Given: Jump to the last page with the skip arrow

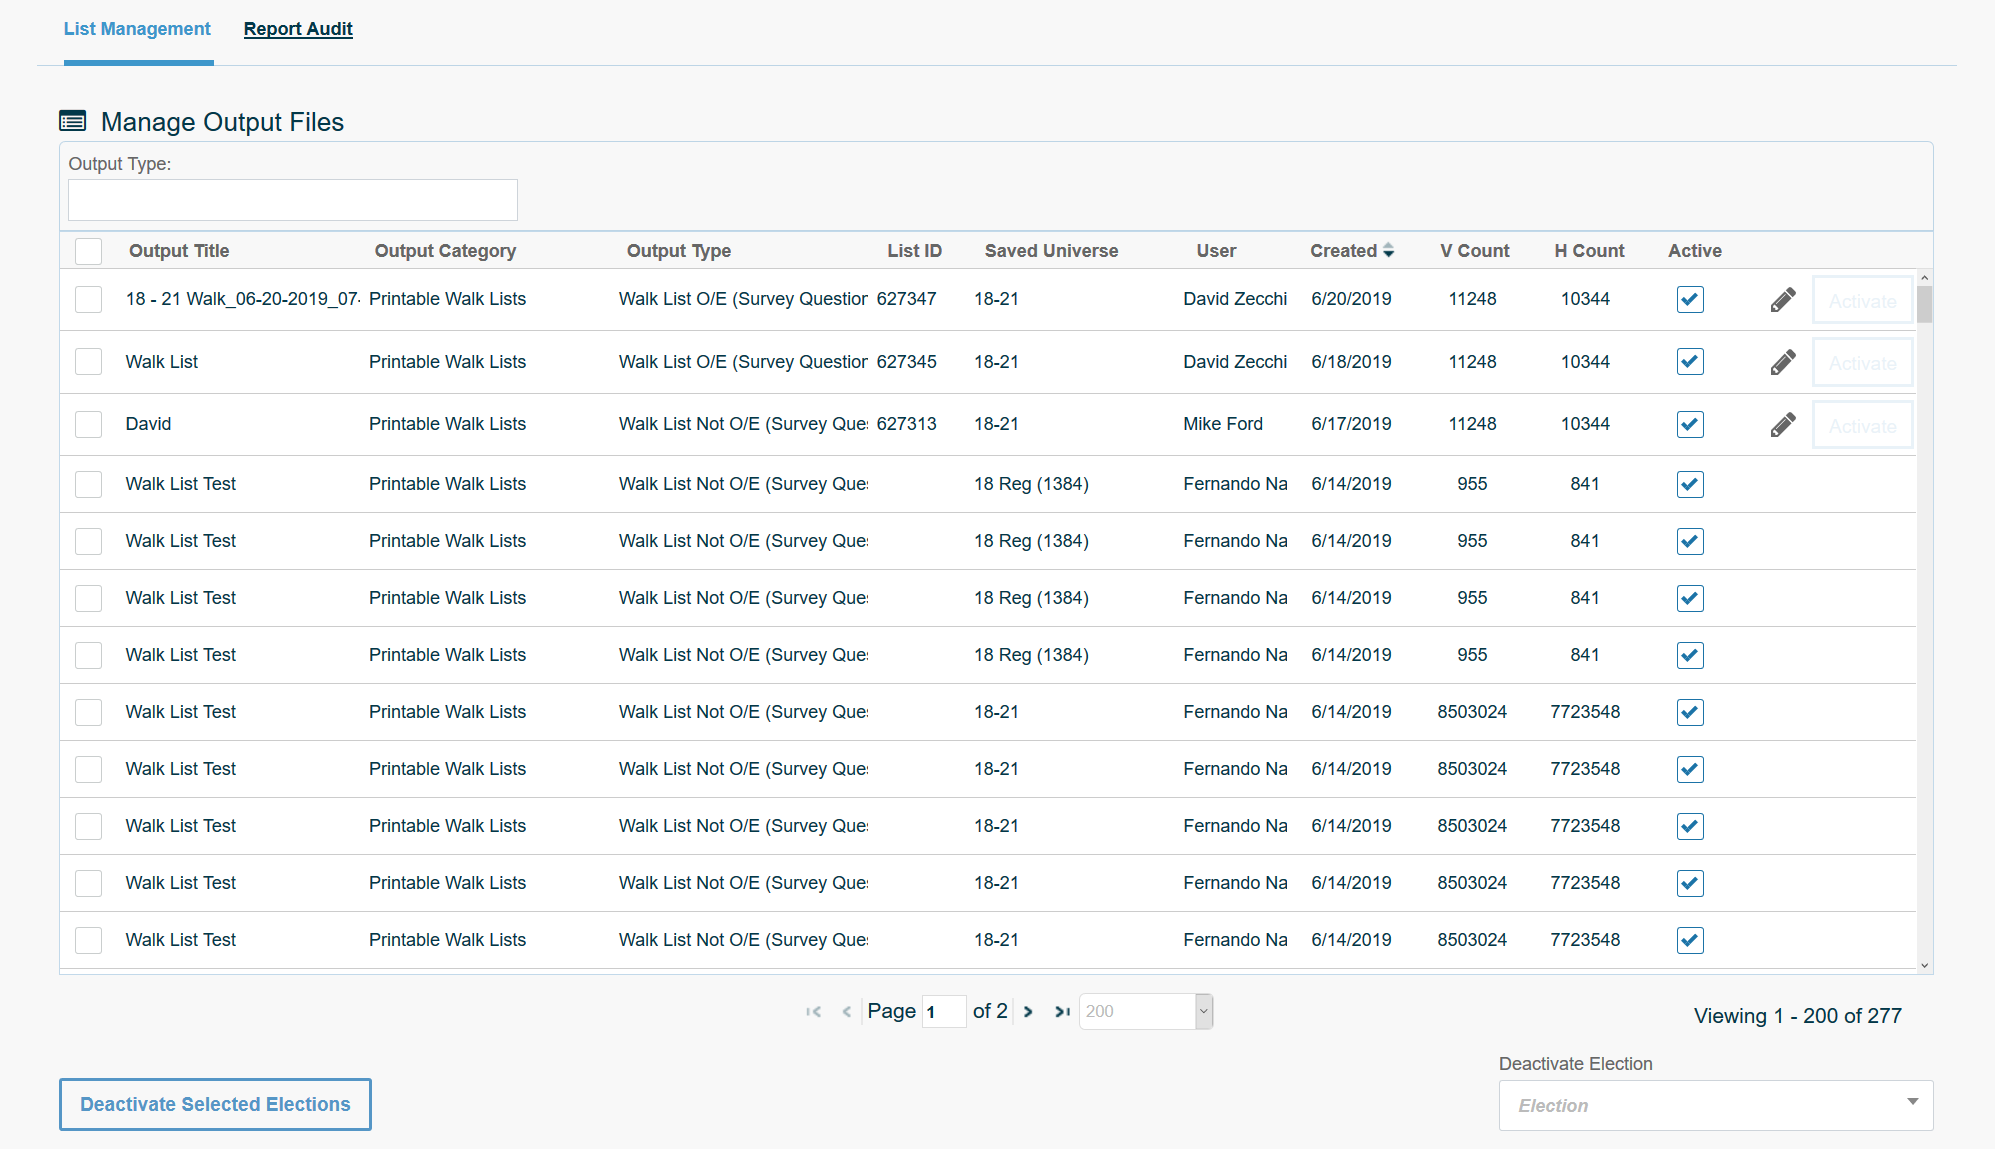Looking at the screenshot, I should [1062, 1011].
